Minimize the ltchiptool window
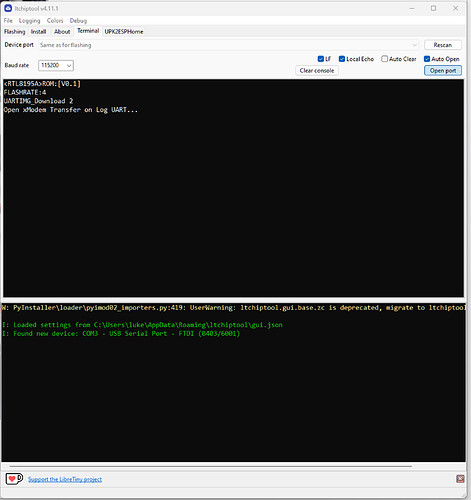471x500 pixels. pos(412,8)
